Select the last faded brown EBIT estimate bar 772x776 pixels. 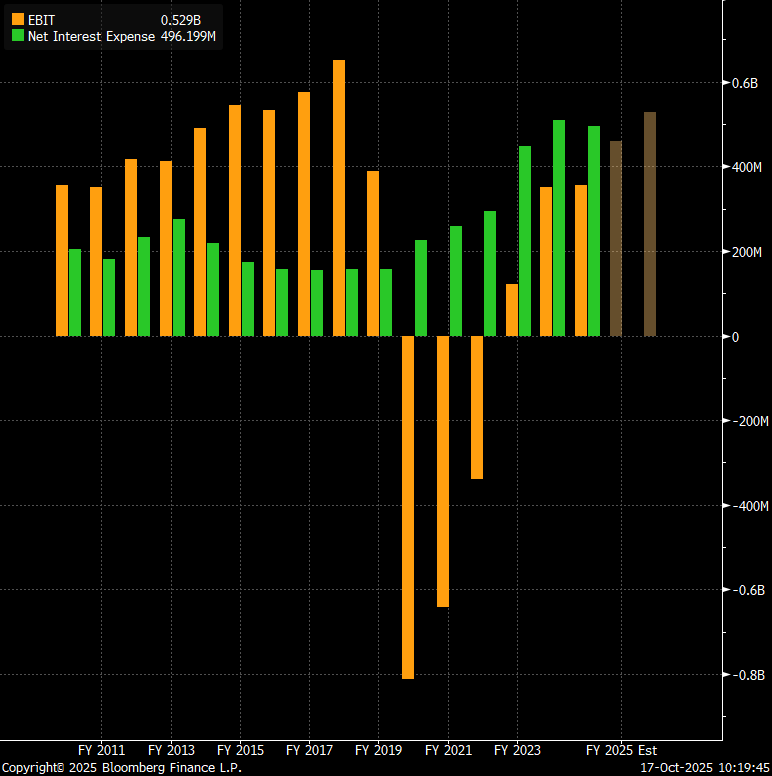(650, 224)
